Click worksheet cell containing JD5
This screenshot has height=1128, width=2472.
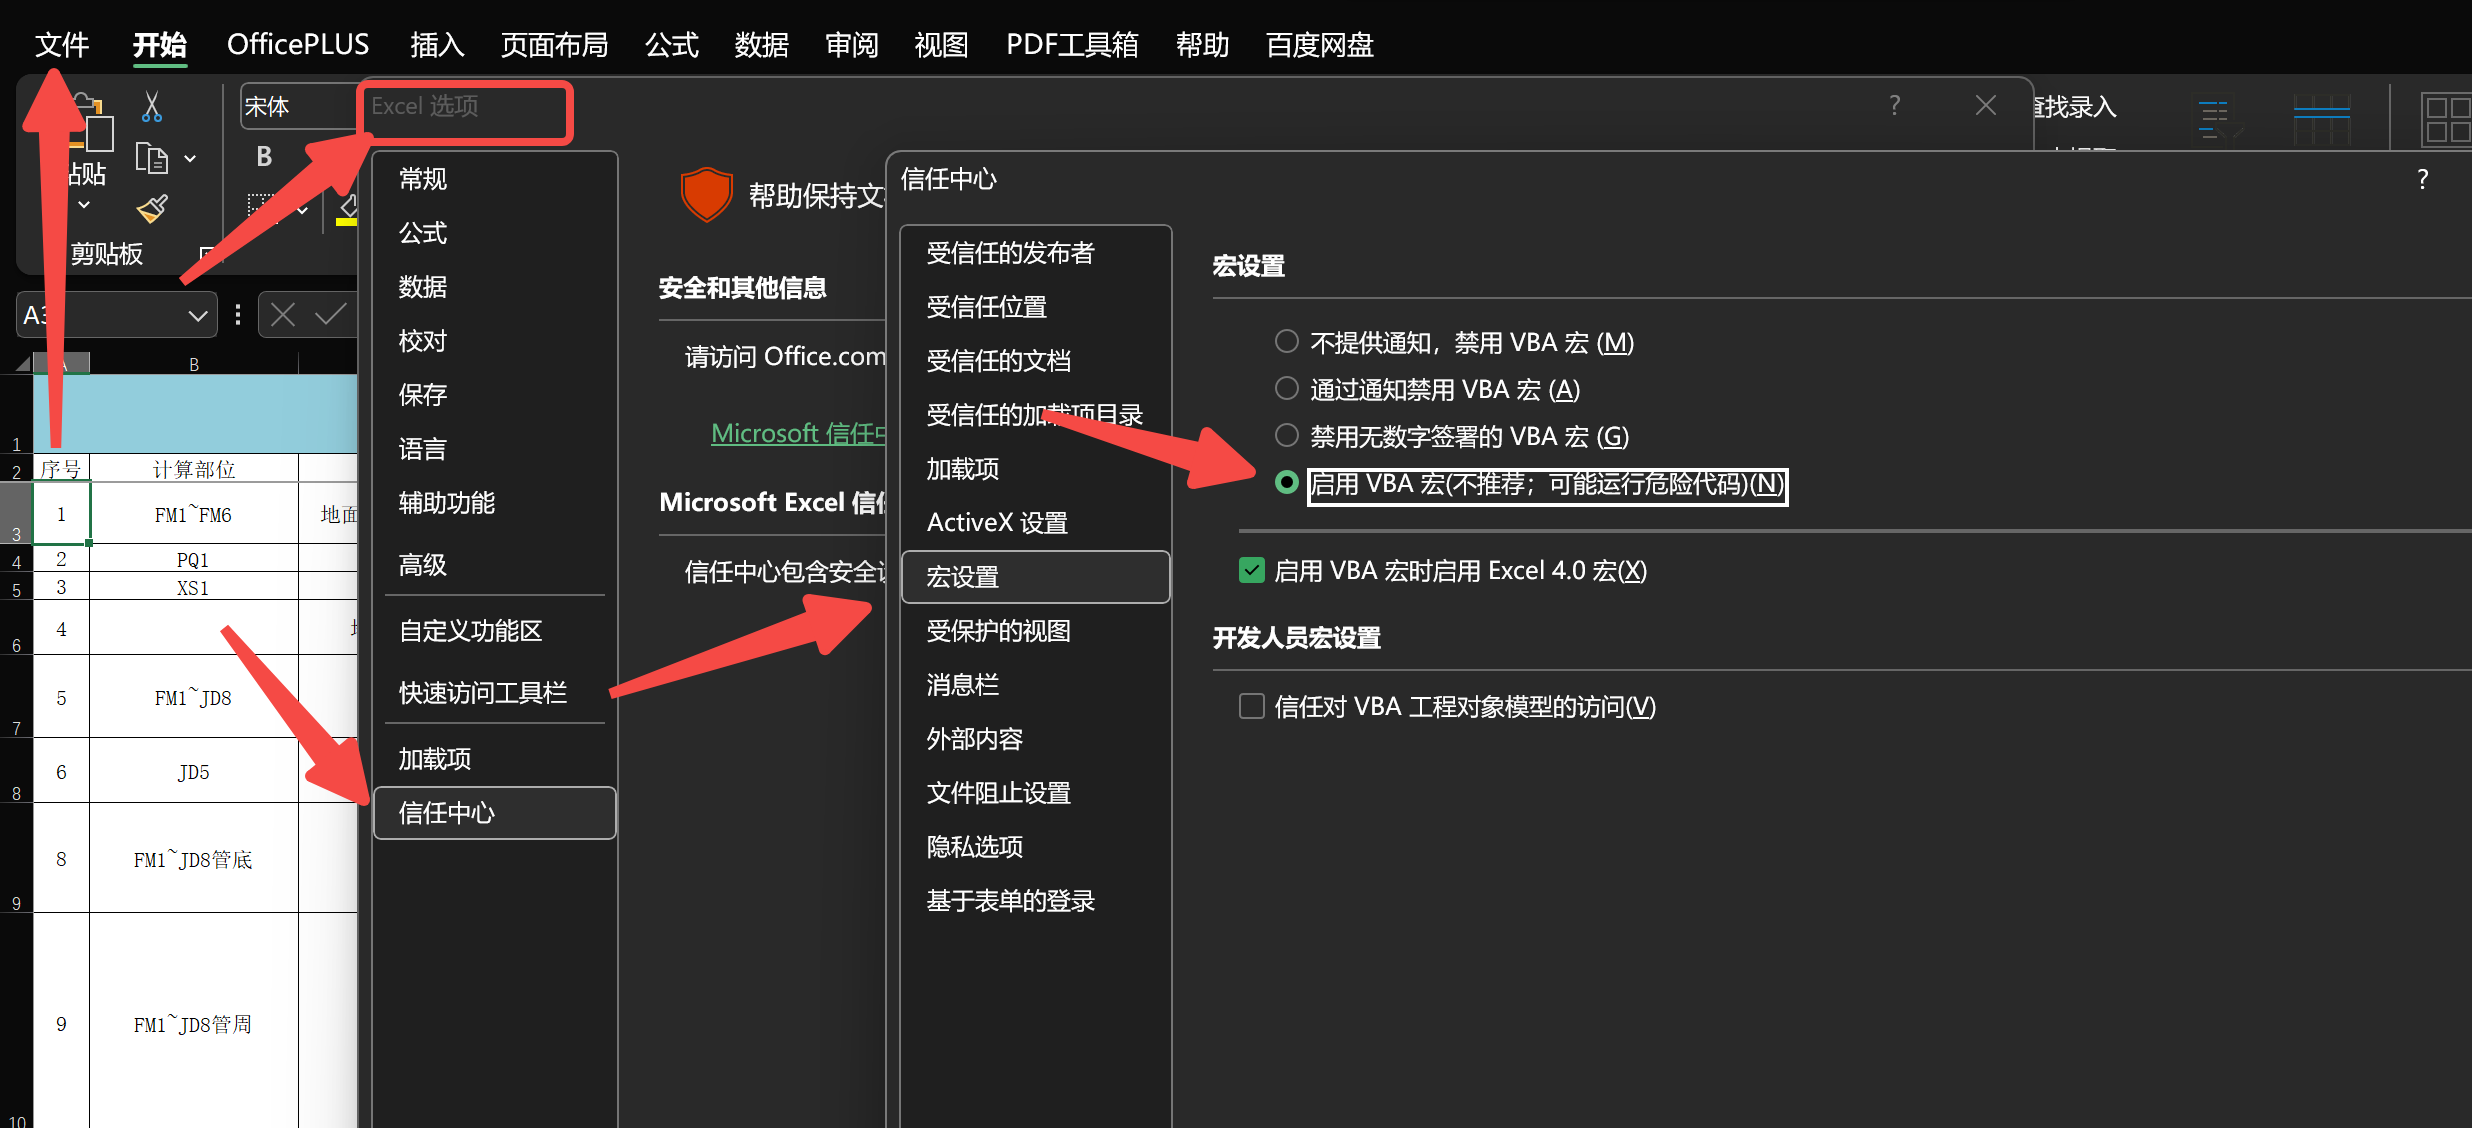(x=193, y=771)
